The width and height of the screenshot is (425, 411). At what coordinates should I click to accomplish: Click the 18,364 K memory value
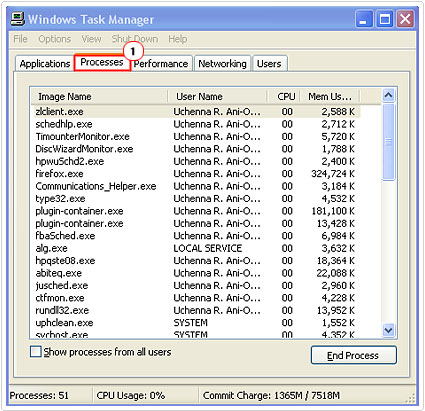[336, 261]
